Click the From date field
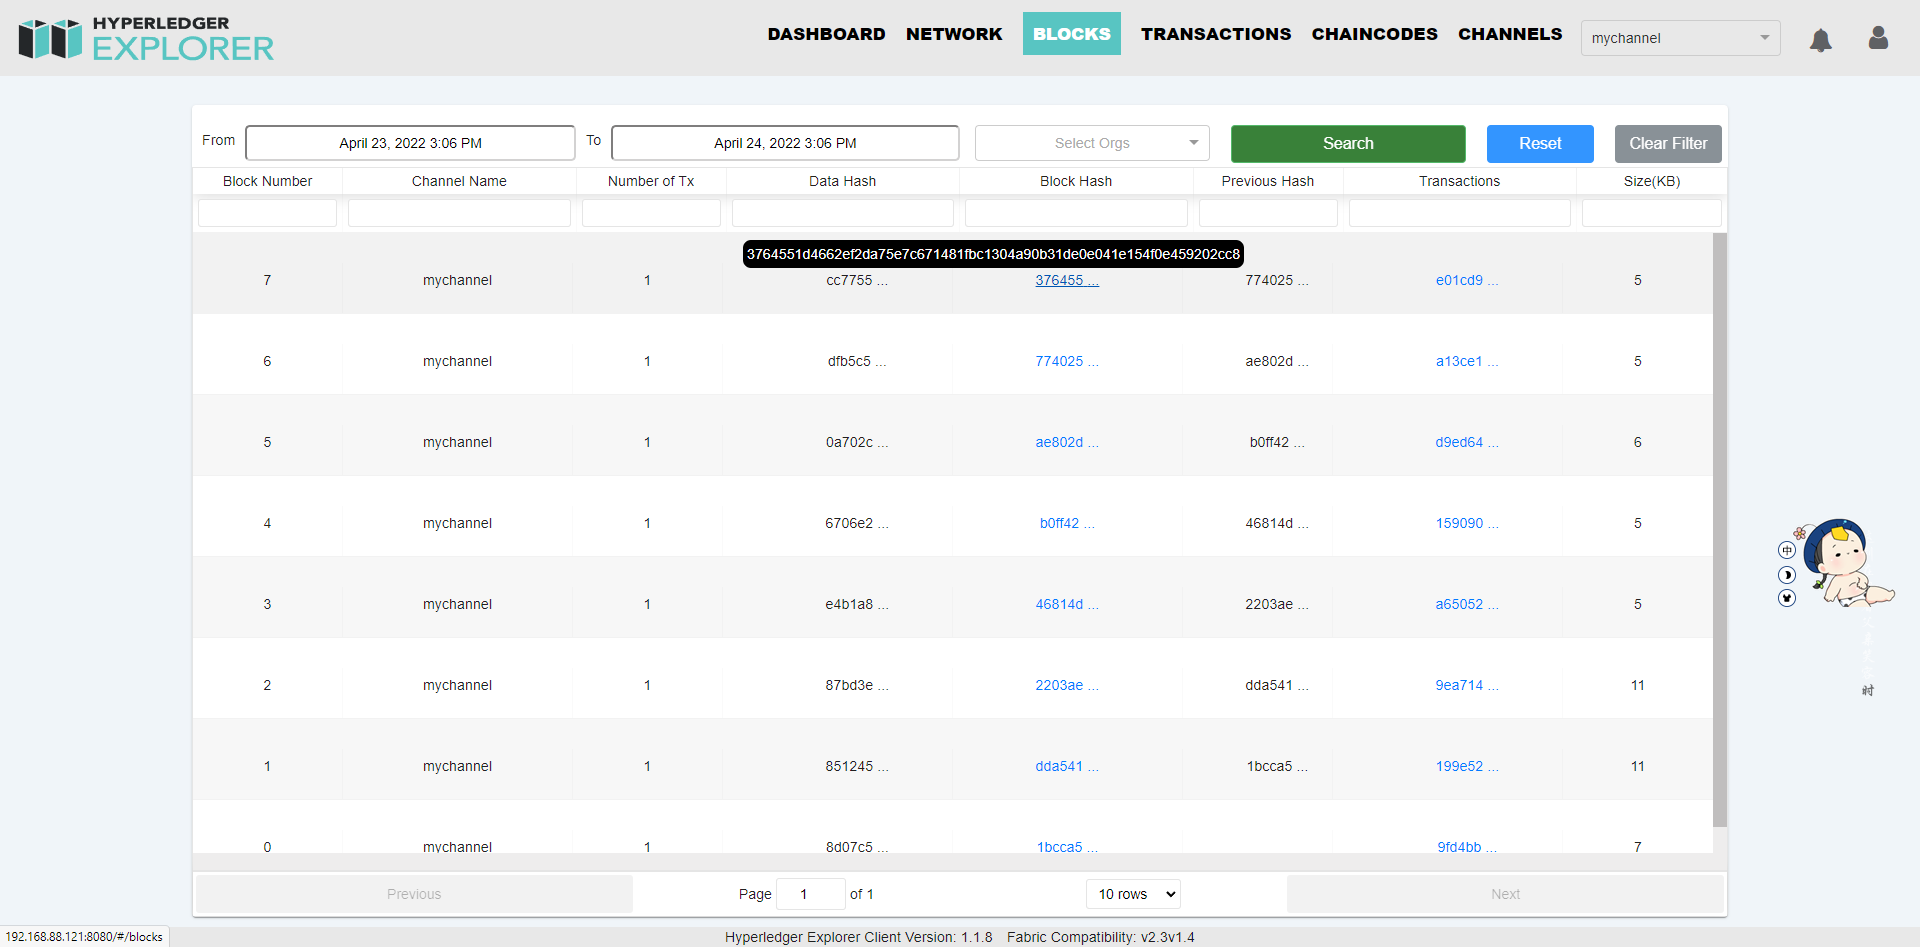 click(x=410, y=143)
